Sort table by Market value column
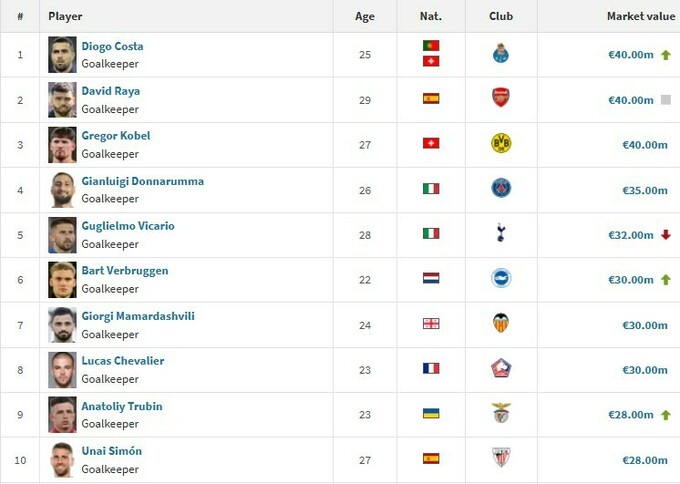Image resolution: width=680 pixels, height=484 pixels. click(x=640, y=16)
